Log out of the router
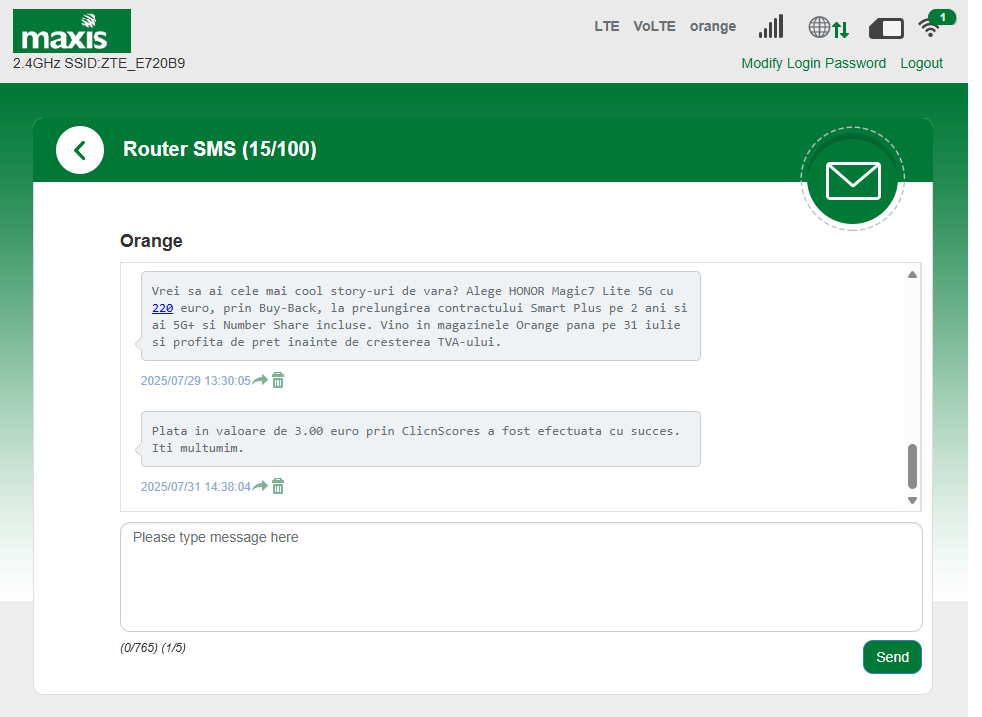This screenshot has width=982, height=717. [x=921, y=63]
